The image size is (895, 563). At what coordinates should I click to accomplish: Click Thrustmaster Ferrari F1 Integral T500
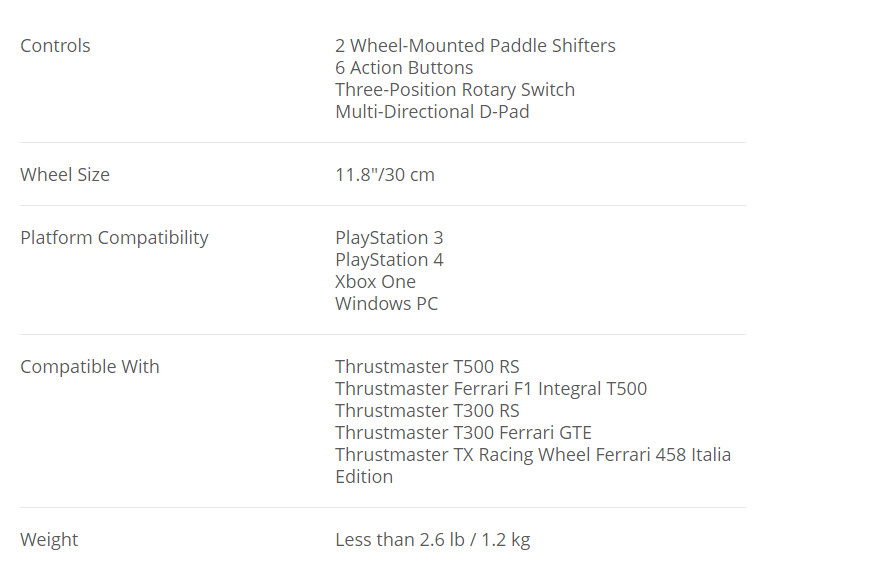click(x=491, y=389)
